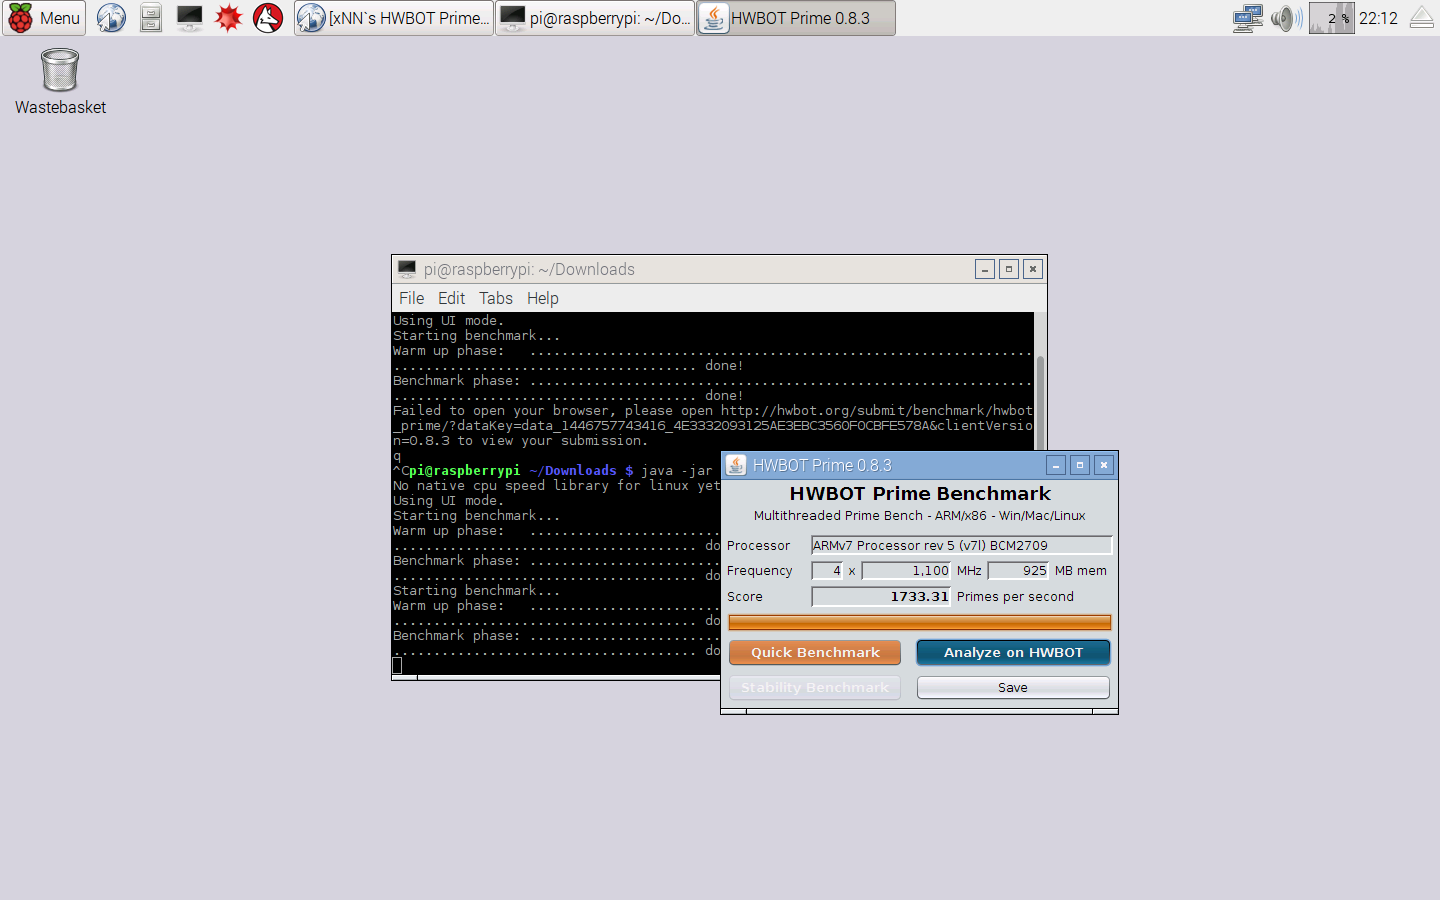Open the Mathematica red star icon
This screenshot has width=1440, height=900.
click(229, 18)
